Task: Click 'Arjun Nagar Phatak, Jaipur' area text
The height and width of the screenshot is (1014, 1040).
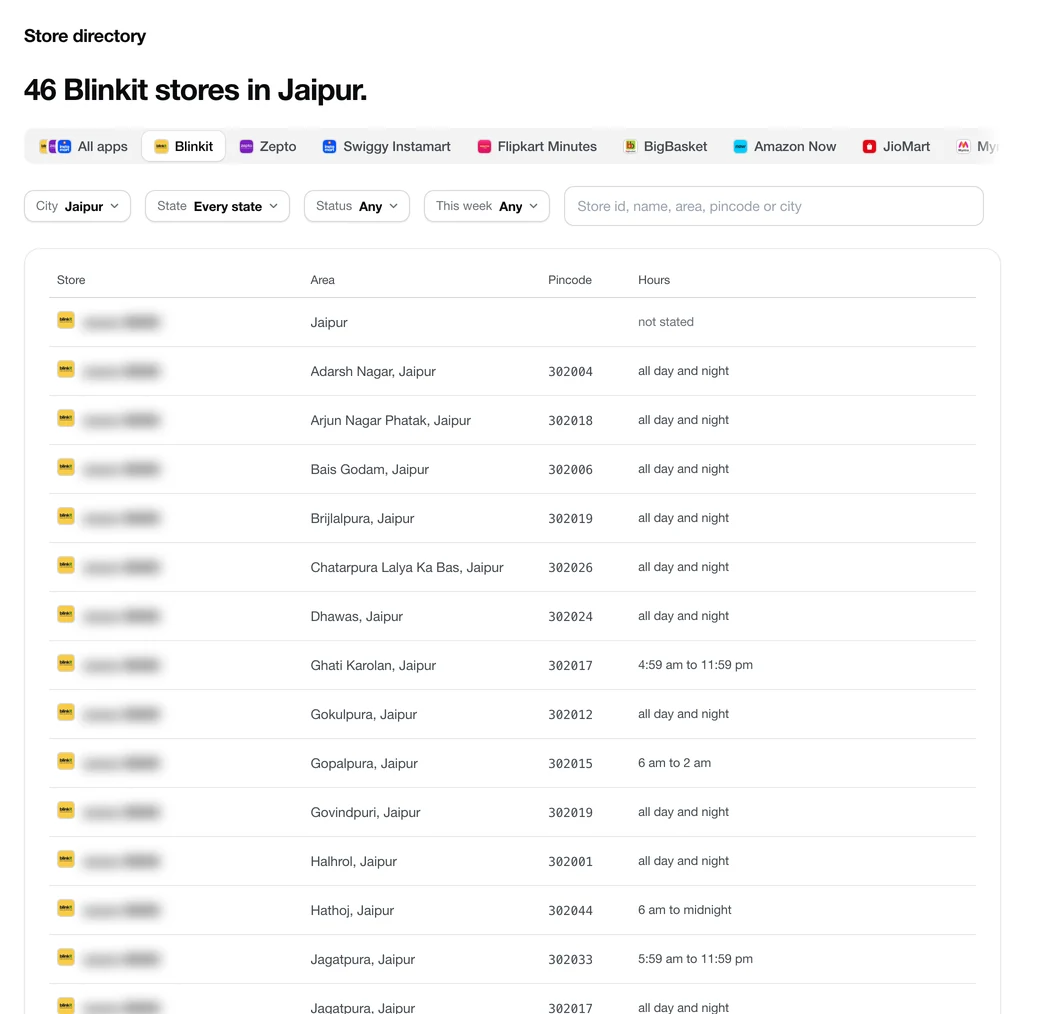Action: (x=391, y=420)
